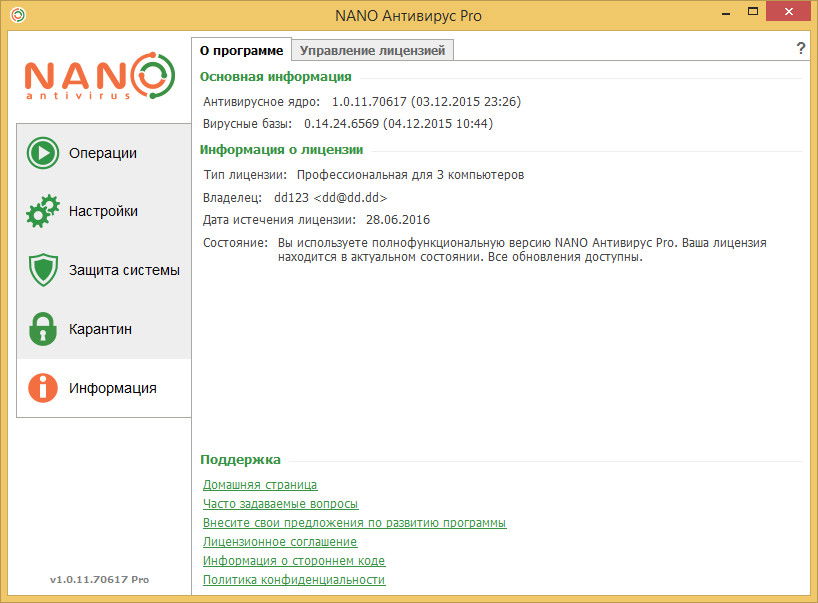Switch to О программе tab
The width and height of the screenshot is (818, 603).
click(242, 50)
